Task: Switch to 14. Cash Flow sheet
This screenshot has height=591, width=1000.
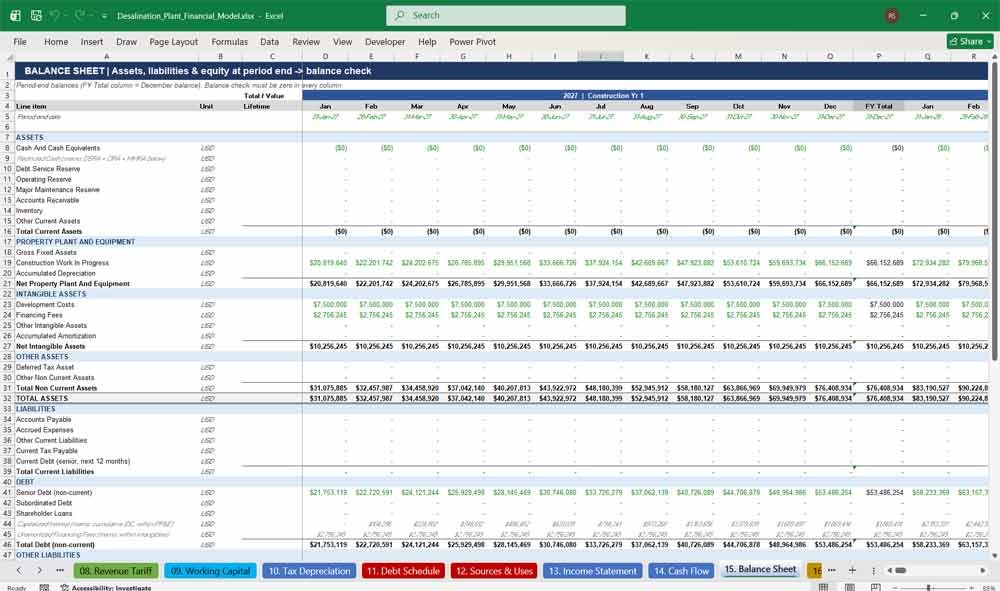Action: tap(682, 571)
